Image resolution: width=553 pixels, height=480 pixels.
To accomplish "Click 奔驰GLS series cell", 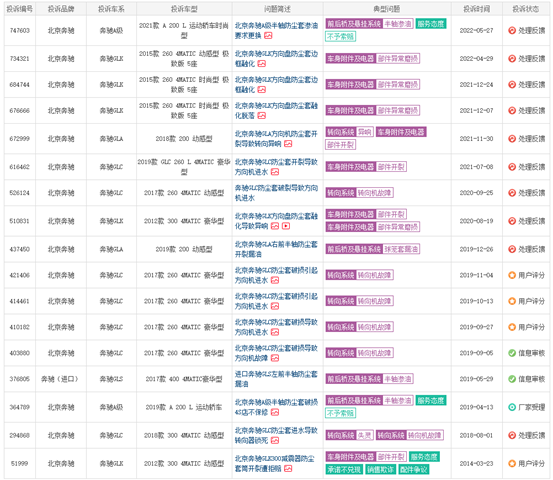I will (111, 379).
